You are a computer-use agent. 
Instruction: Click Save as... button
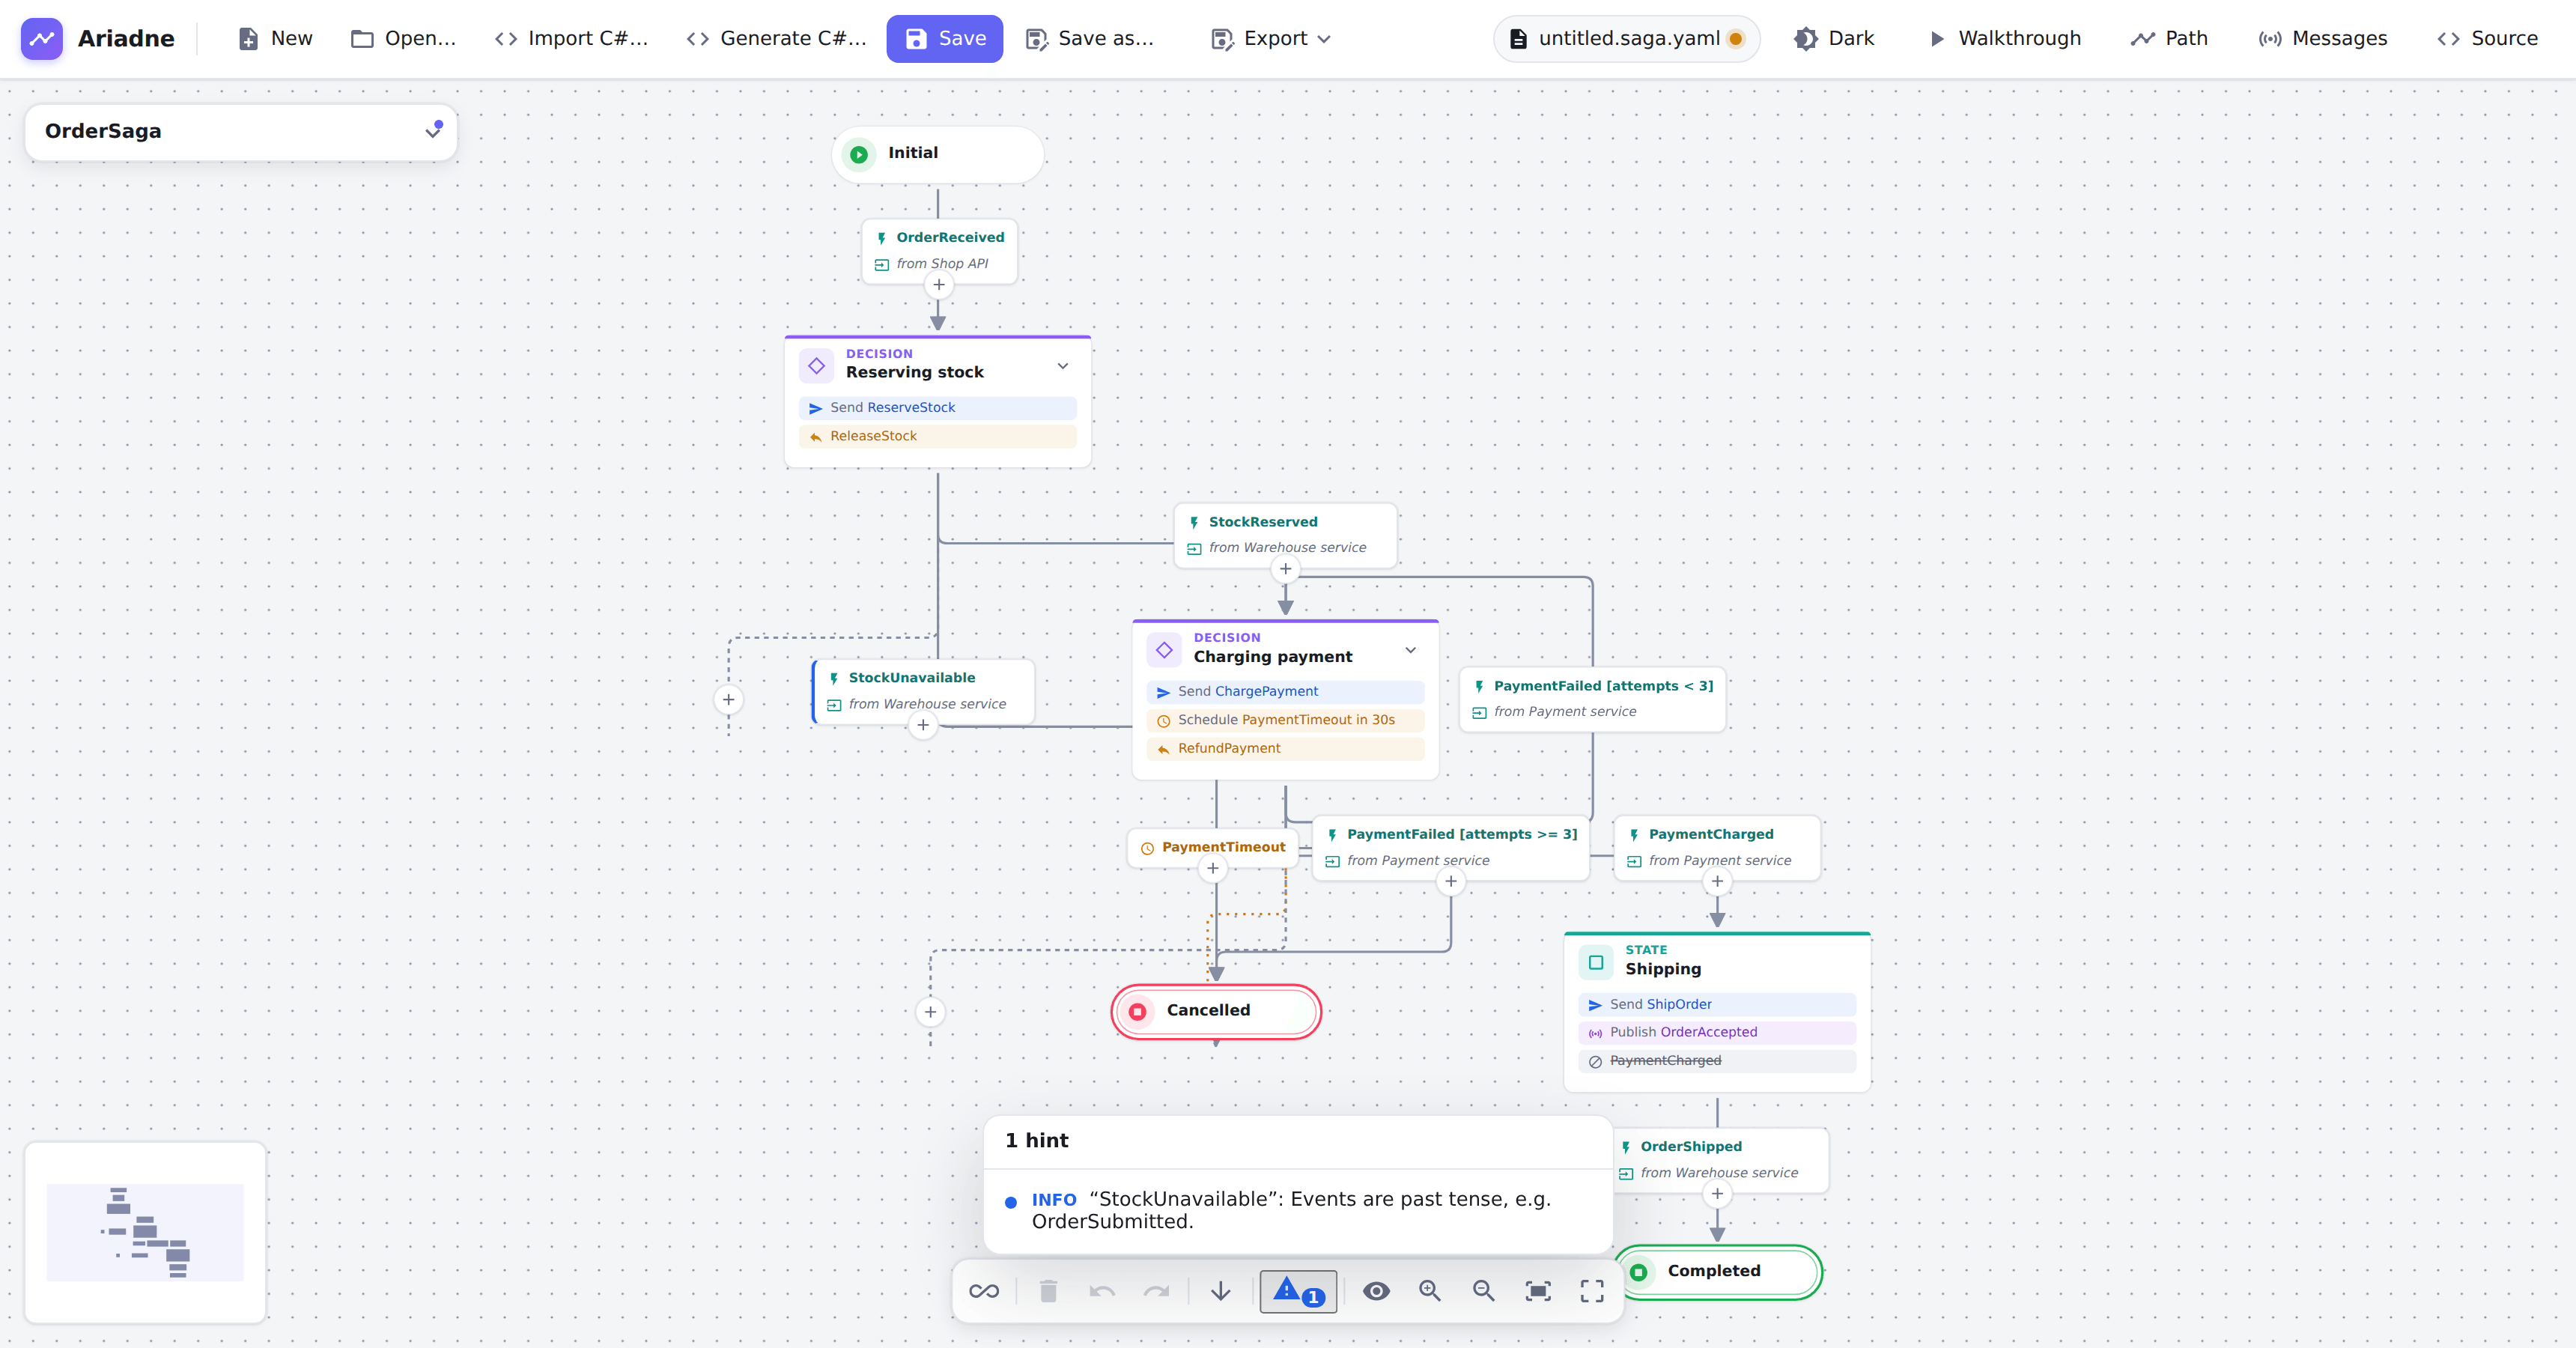(x=1090, y=38)
